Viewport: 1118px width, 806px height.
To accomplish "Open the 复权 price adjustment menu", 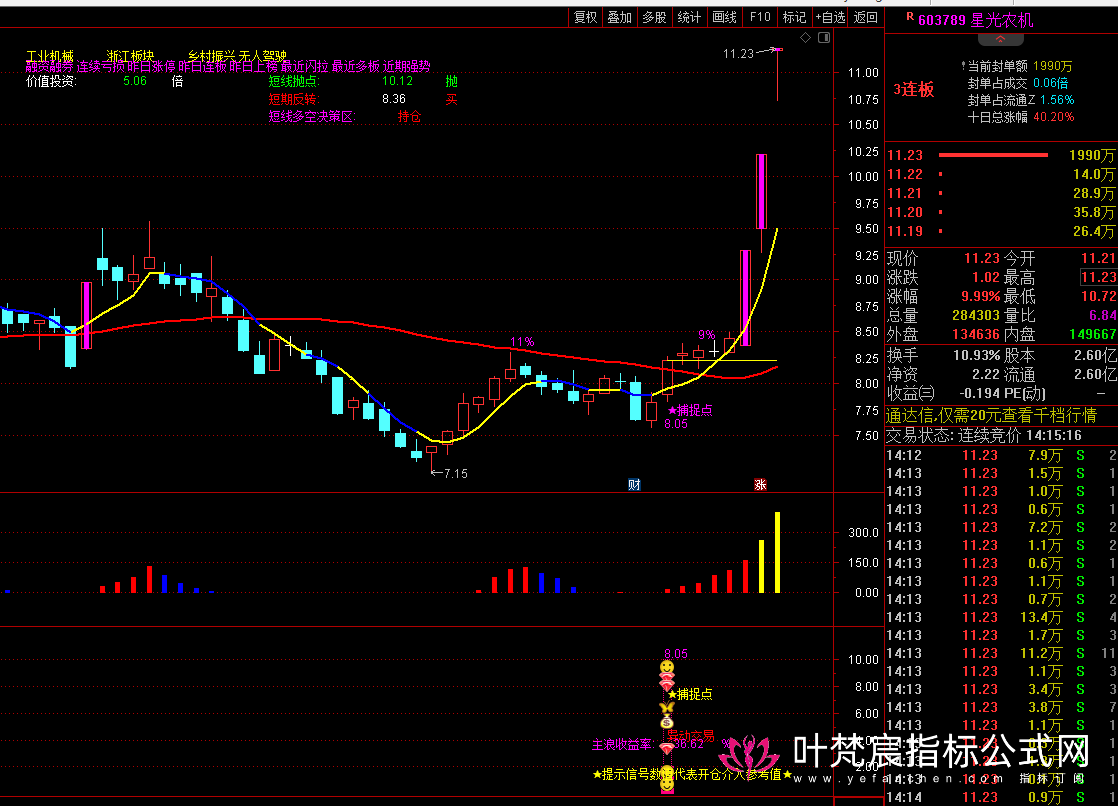I will point(585,17).
